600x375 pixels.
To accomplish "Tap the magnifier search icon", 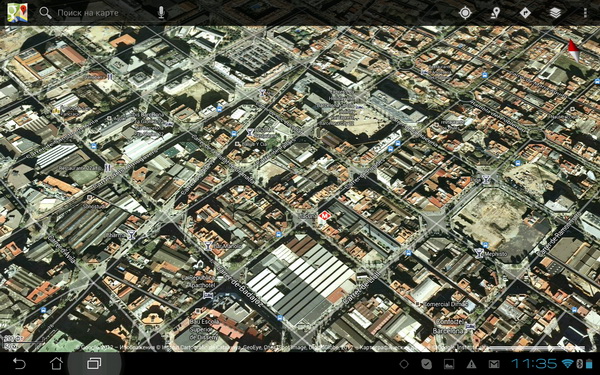I will [x=45, y=13].
